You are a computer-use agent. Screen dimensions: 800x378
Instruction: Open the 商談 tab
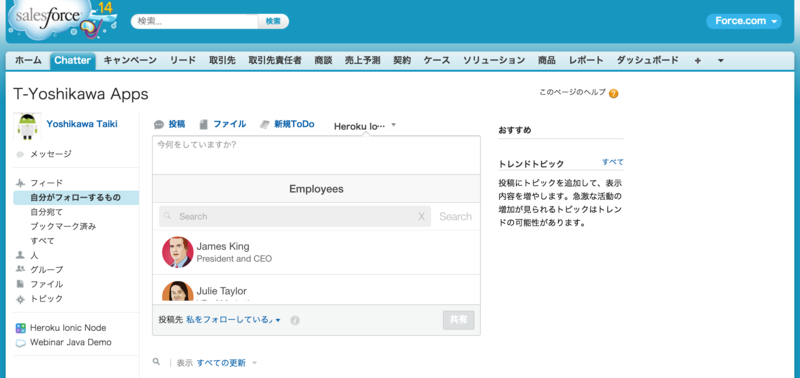click(323, 60)
